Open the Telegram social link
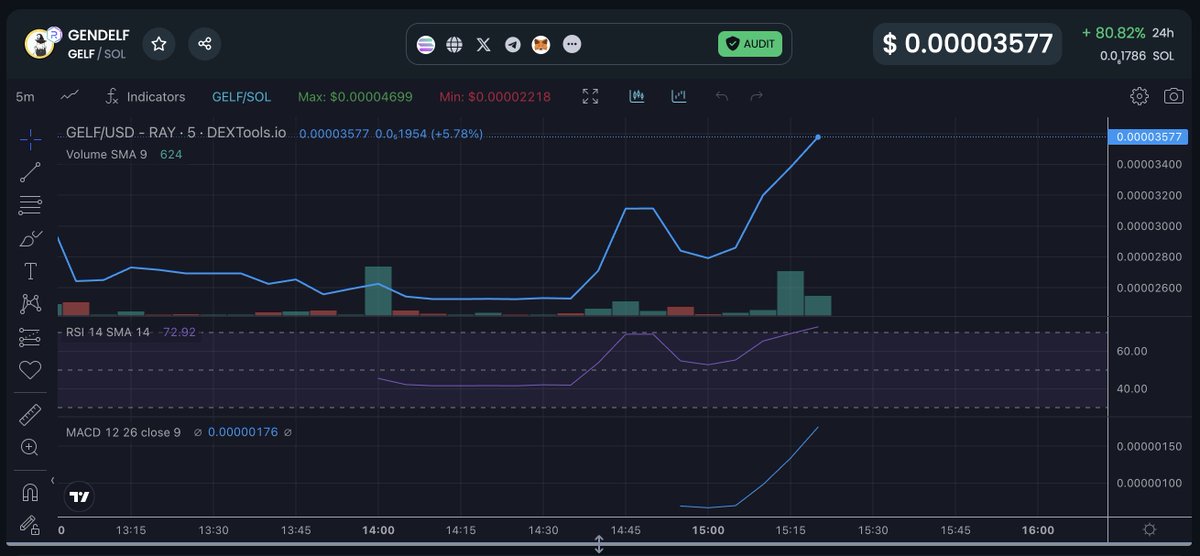 [513, 44]
